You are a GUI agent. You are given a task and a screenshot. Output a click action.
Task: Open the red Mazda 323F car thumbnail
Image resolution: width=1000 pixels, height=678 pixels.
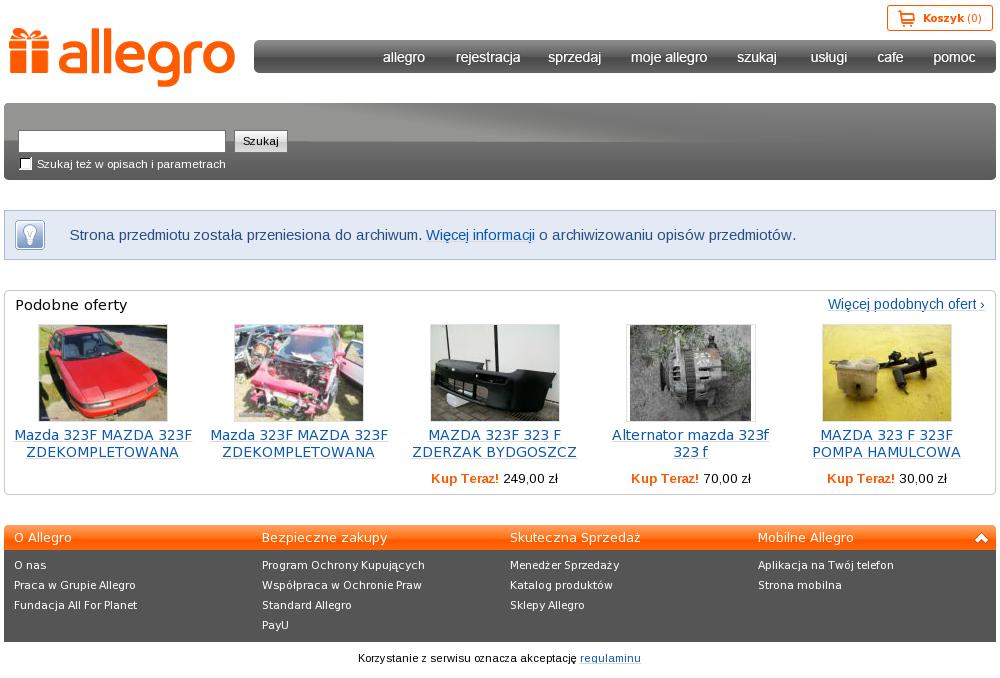[103, 372]
